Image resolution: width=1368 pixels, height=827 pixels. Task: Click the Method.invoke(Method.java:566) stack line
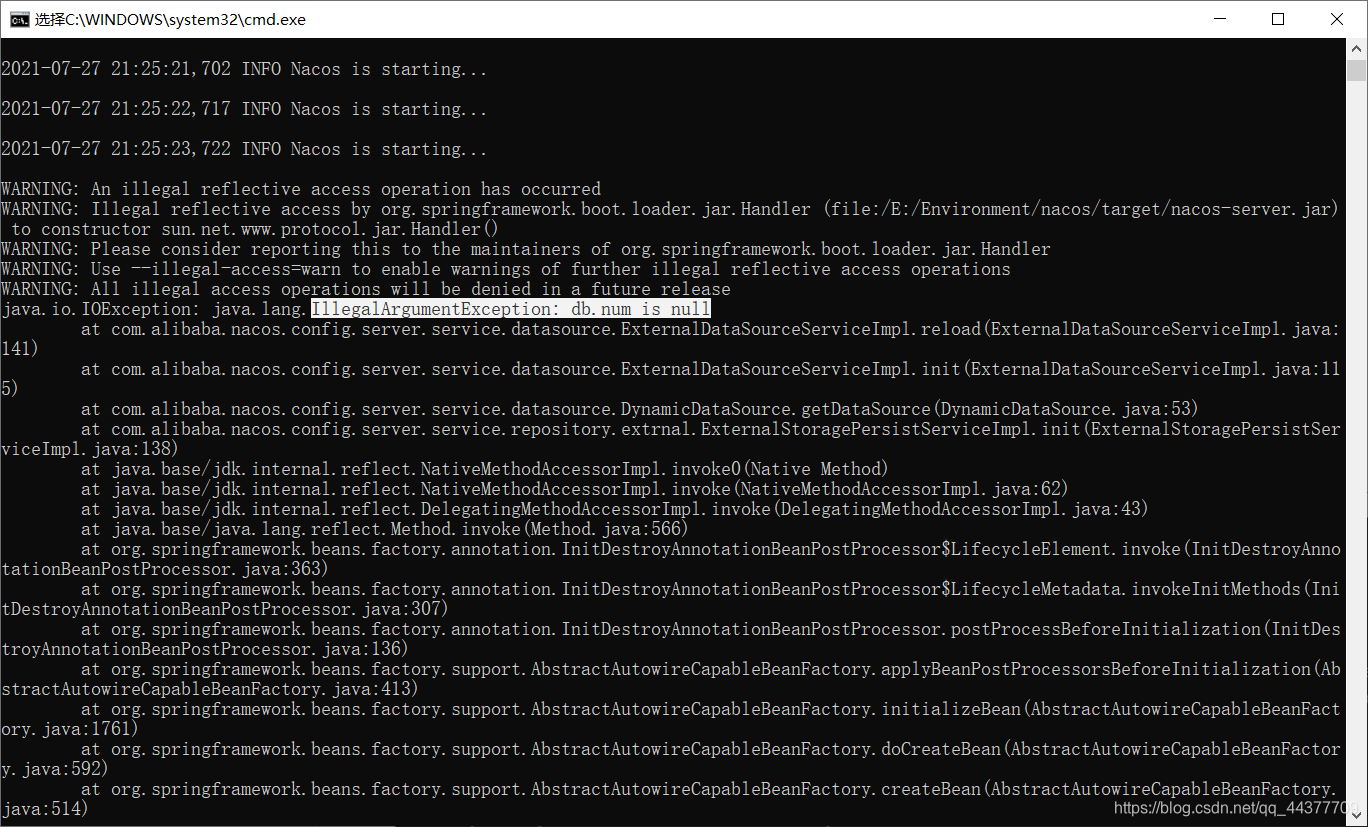tap(385, 529)
